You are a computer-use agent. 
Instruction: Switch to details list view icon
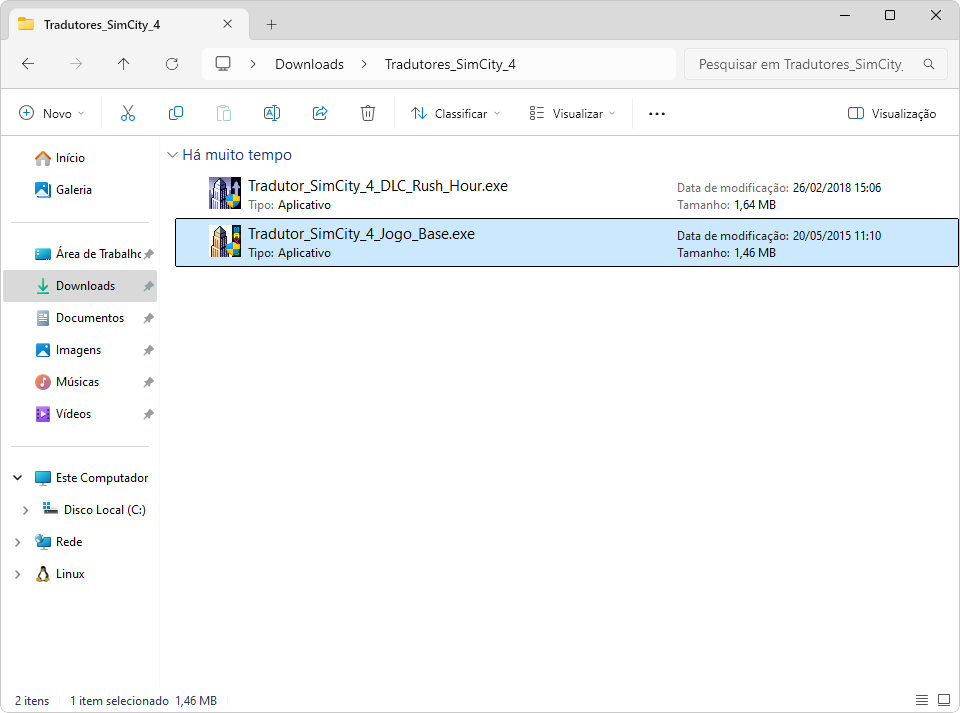tap(922, 700)
